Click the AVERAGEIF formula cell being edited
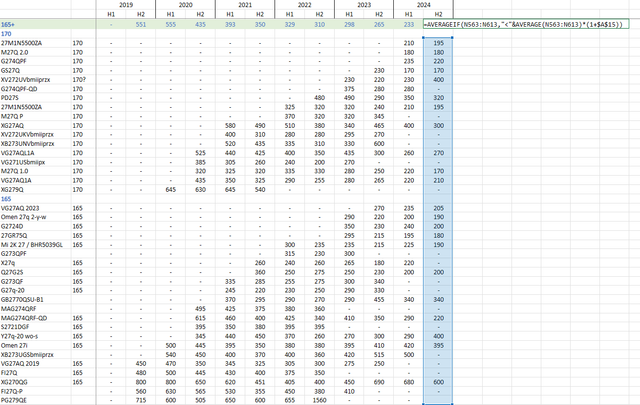The image size is (640, 405). coord(526,24)
